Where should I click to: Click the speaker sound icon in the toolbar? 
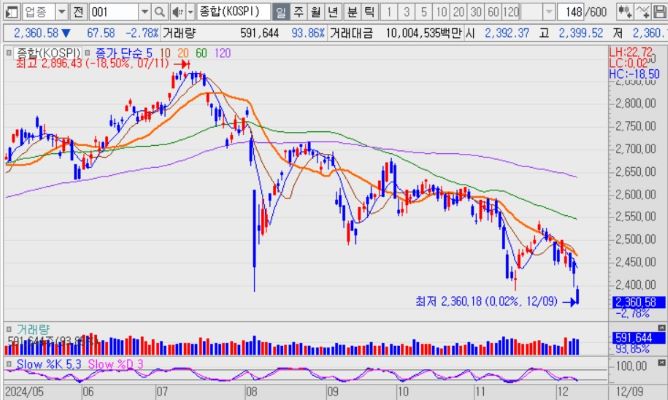(178, 12)
